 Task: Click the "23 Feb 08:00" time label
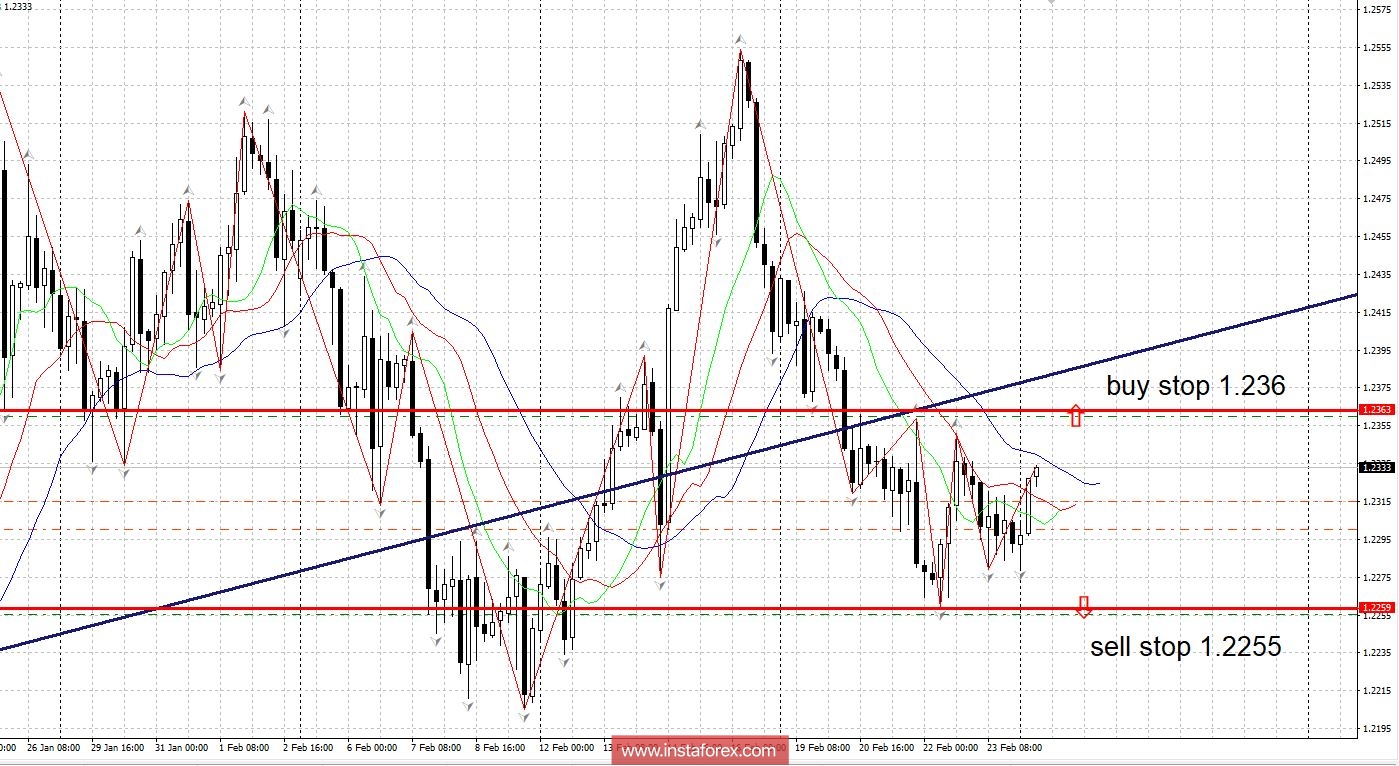pyautogui.click(x=1015, y=747)
